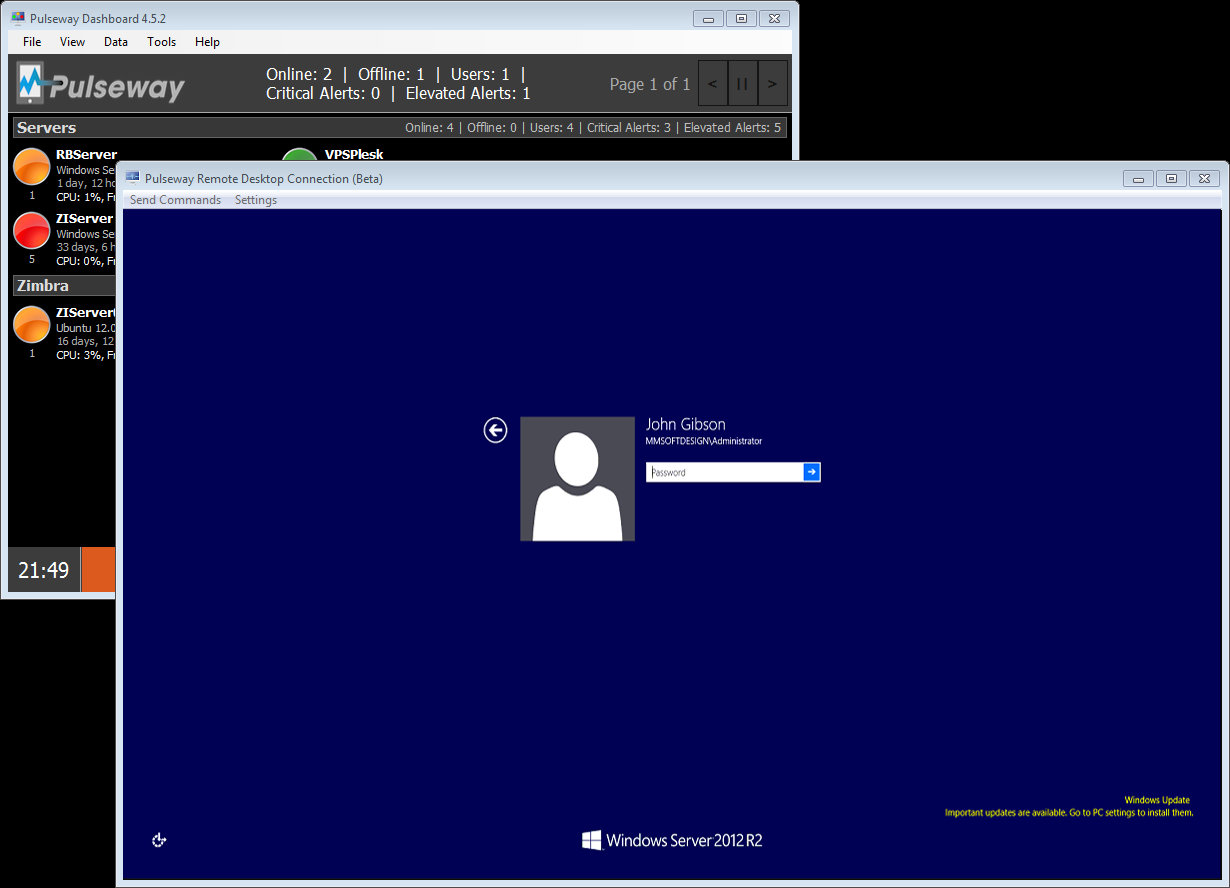The height and width of the screenshot is (888, 1230).
Task: Select the VPSPlesk green status icon
Action: tap(300, 155)
